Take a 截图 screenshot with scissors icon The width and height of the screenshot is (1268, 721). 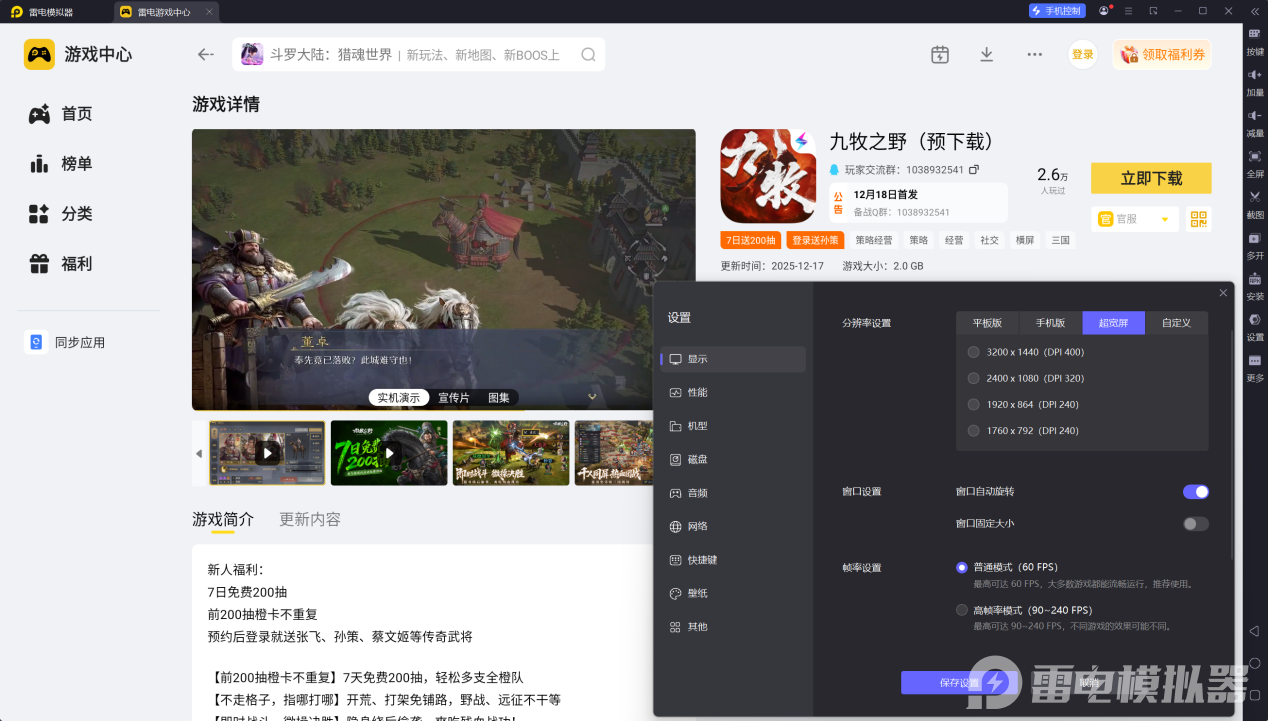tap(1255, 197)
